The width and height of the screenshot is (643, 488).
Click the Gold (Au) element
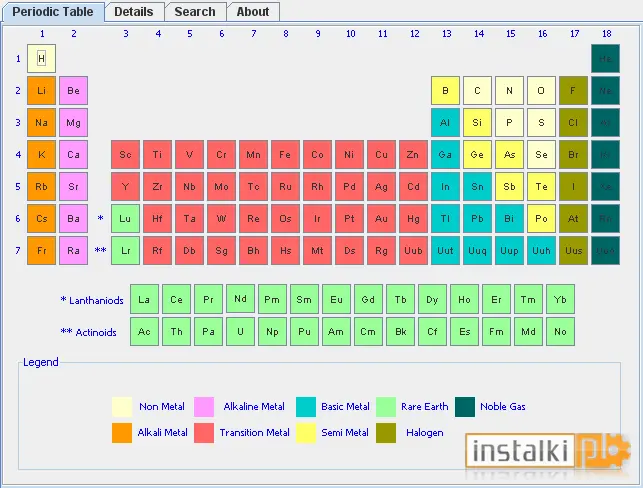381,219
